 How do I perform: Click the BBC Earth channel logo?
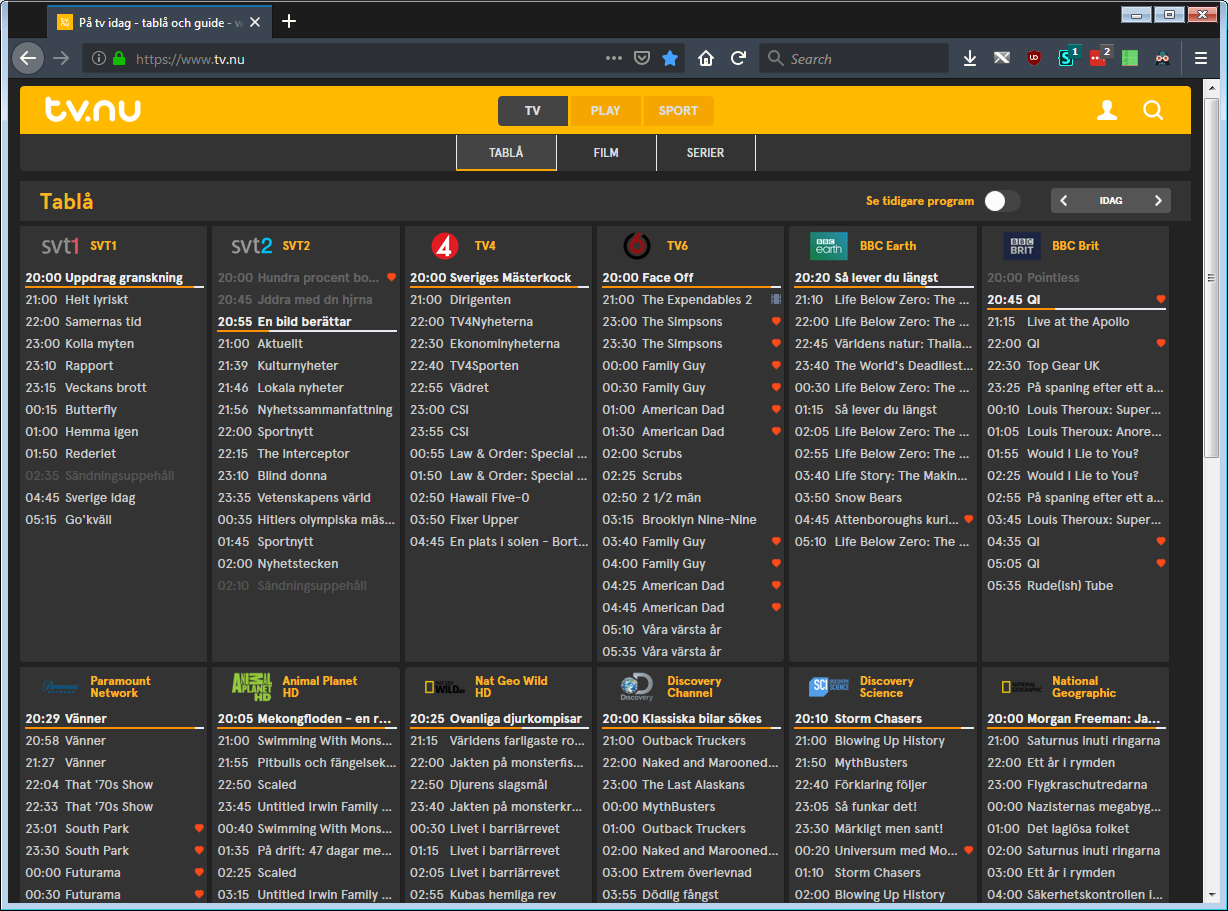pos(829,246)
